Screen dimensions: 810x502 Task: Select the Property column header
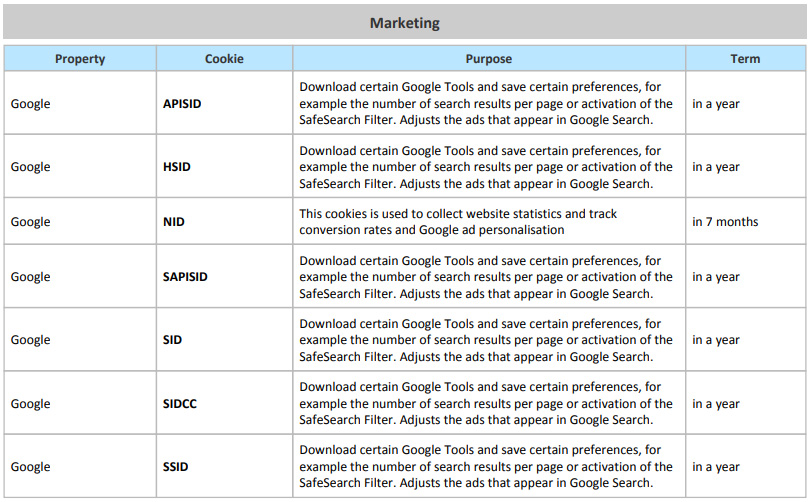(x=80, y=58)
